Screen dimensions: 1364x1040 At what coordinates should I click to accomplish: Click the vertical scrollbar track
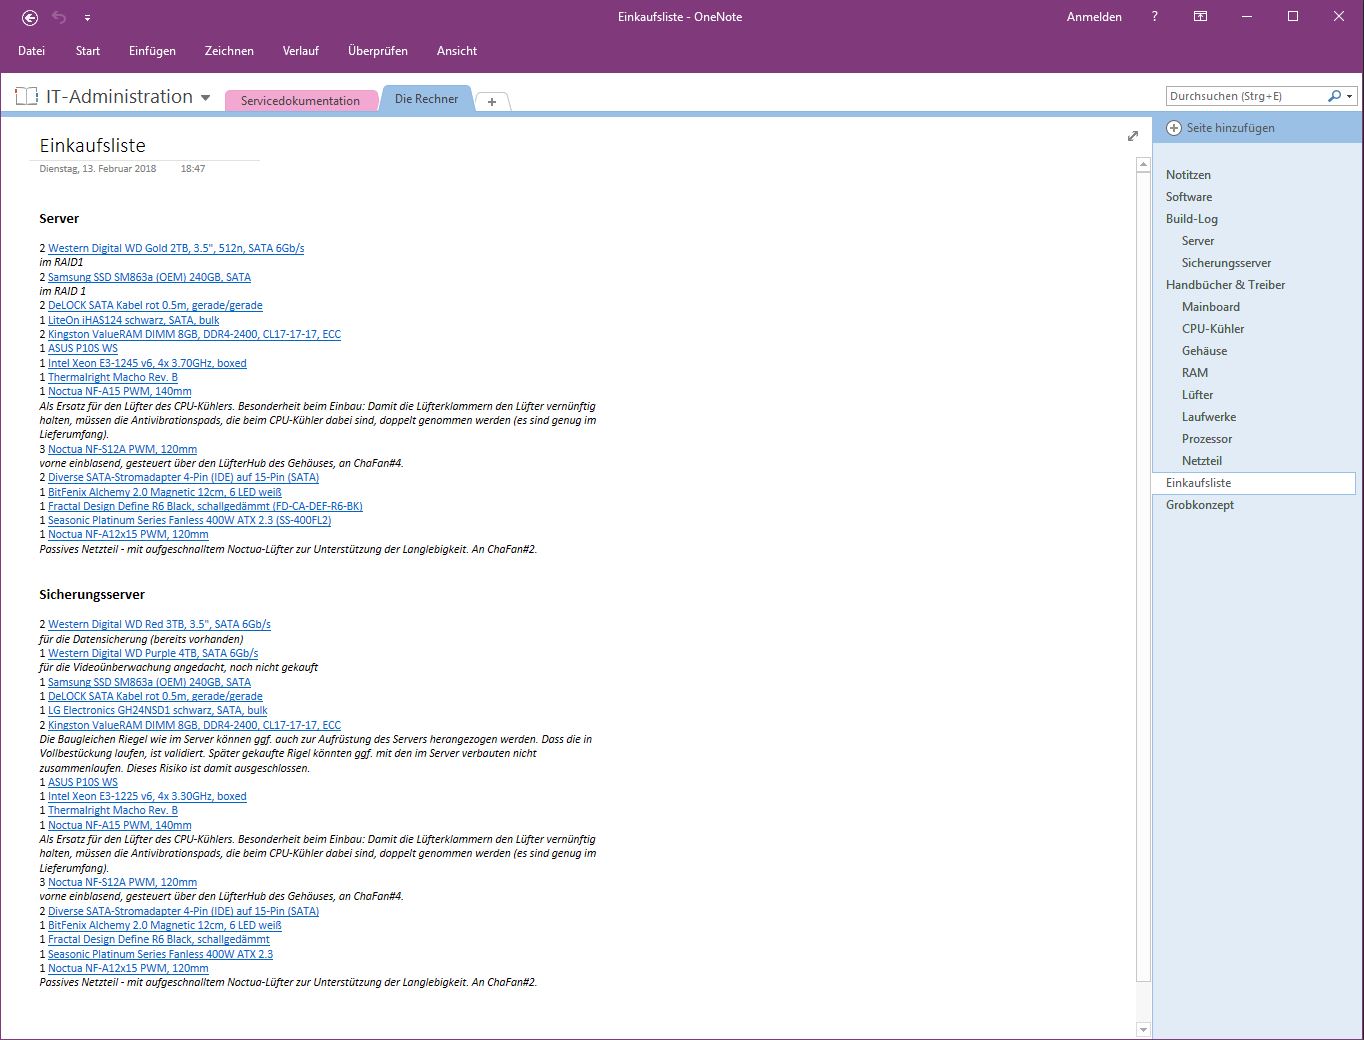click(1144, 1000)
